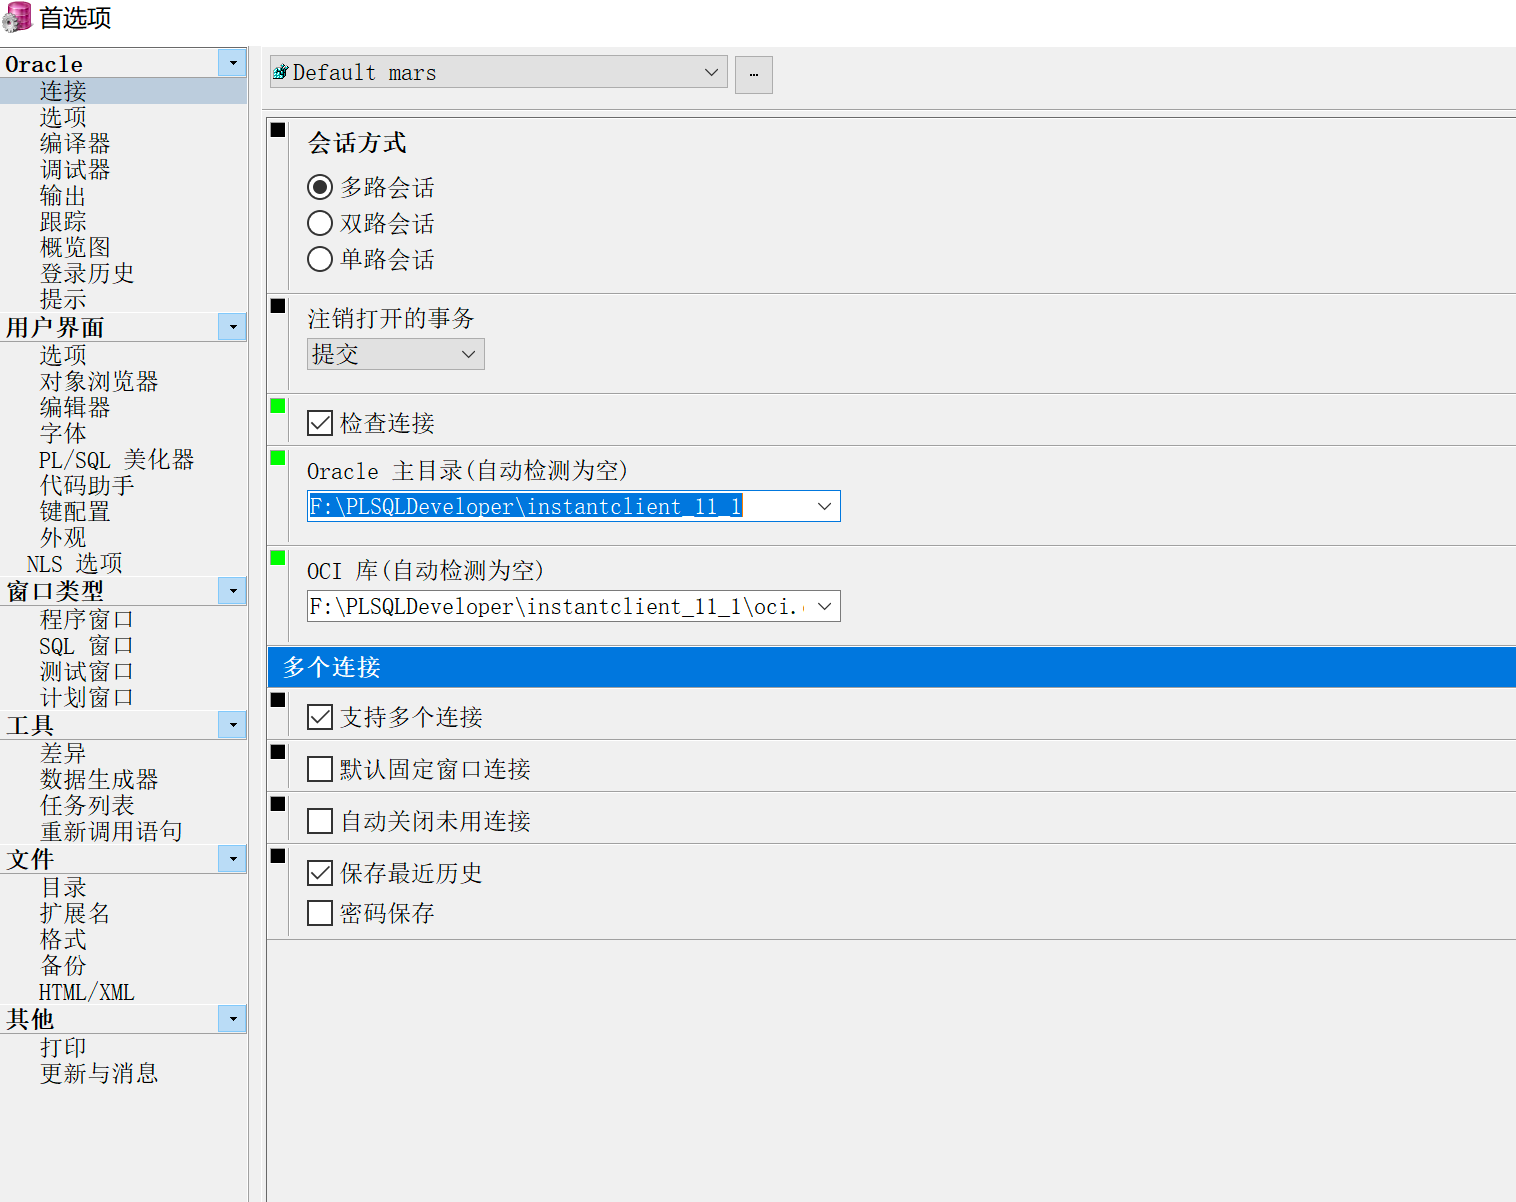Collapse the 窗口类型 section arrow

[x=232, y=591]
